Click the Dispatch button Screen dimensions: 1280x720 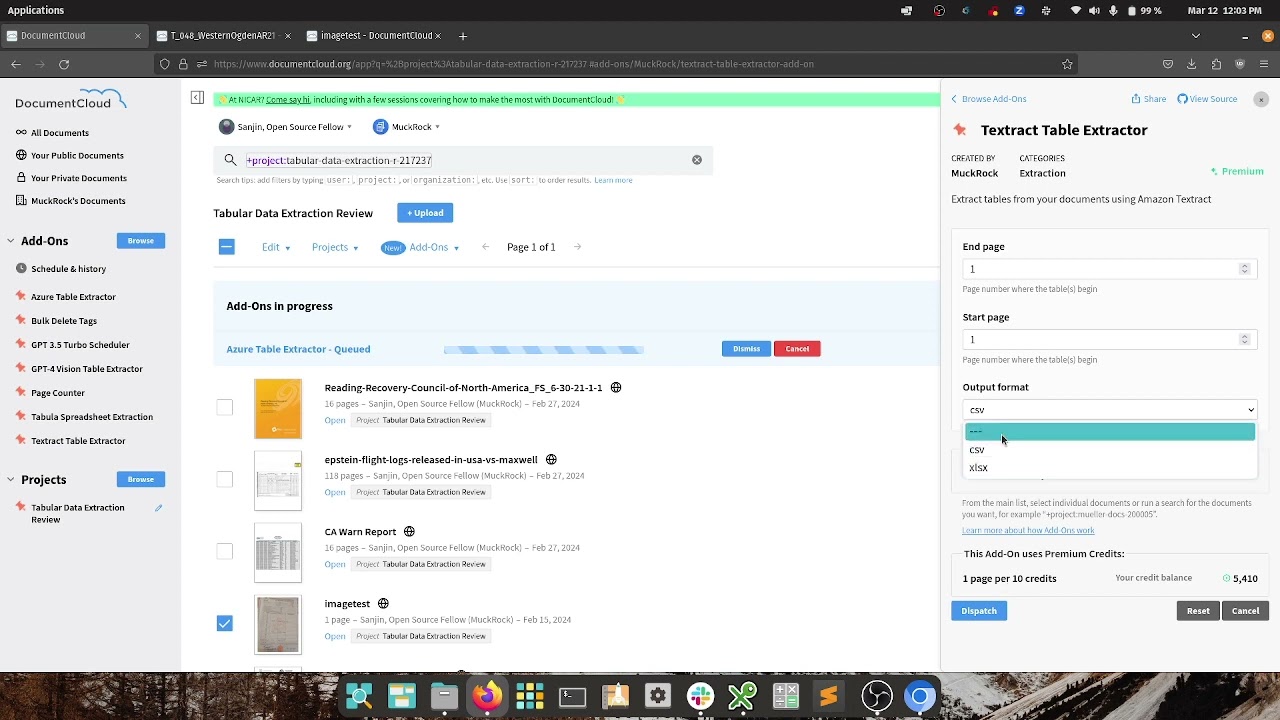click(979, 611)
